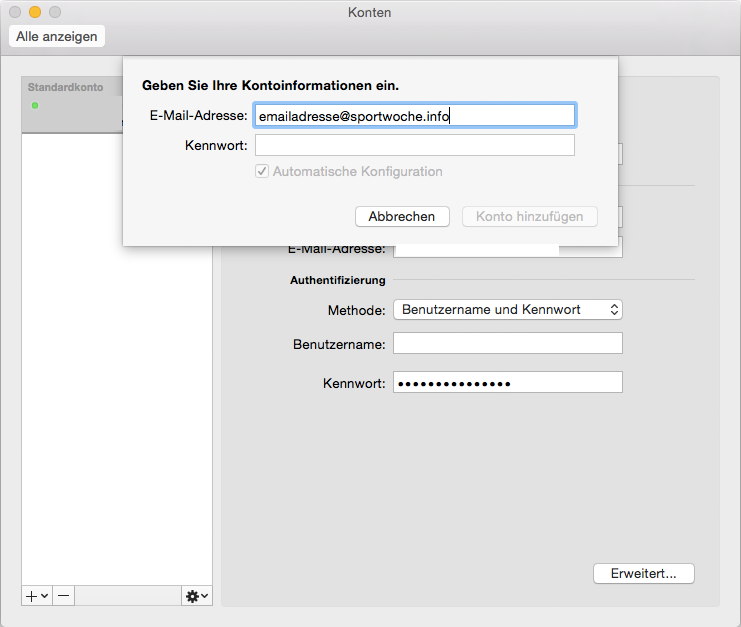Focus the dialog's empty Kennwort field
Screen dimensions: 741x627
click(x=414, y=145)
